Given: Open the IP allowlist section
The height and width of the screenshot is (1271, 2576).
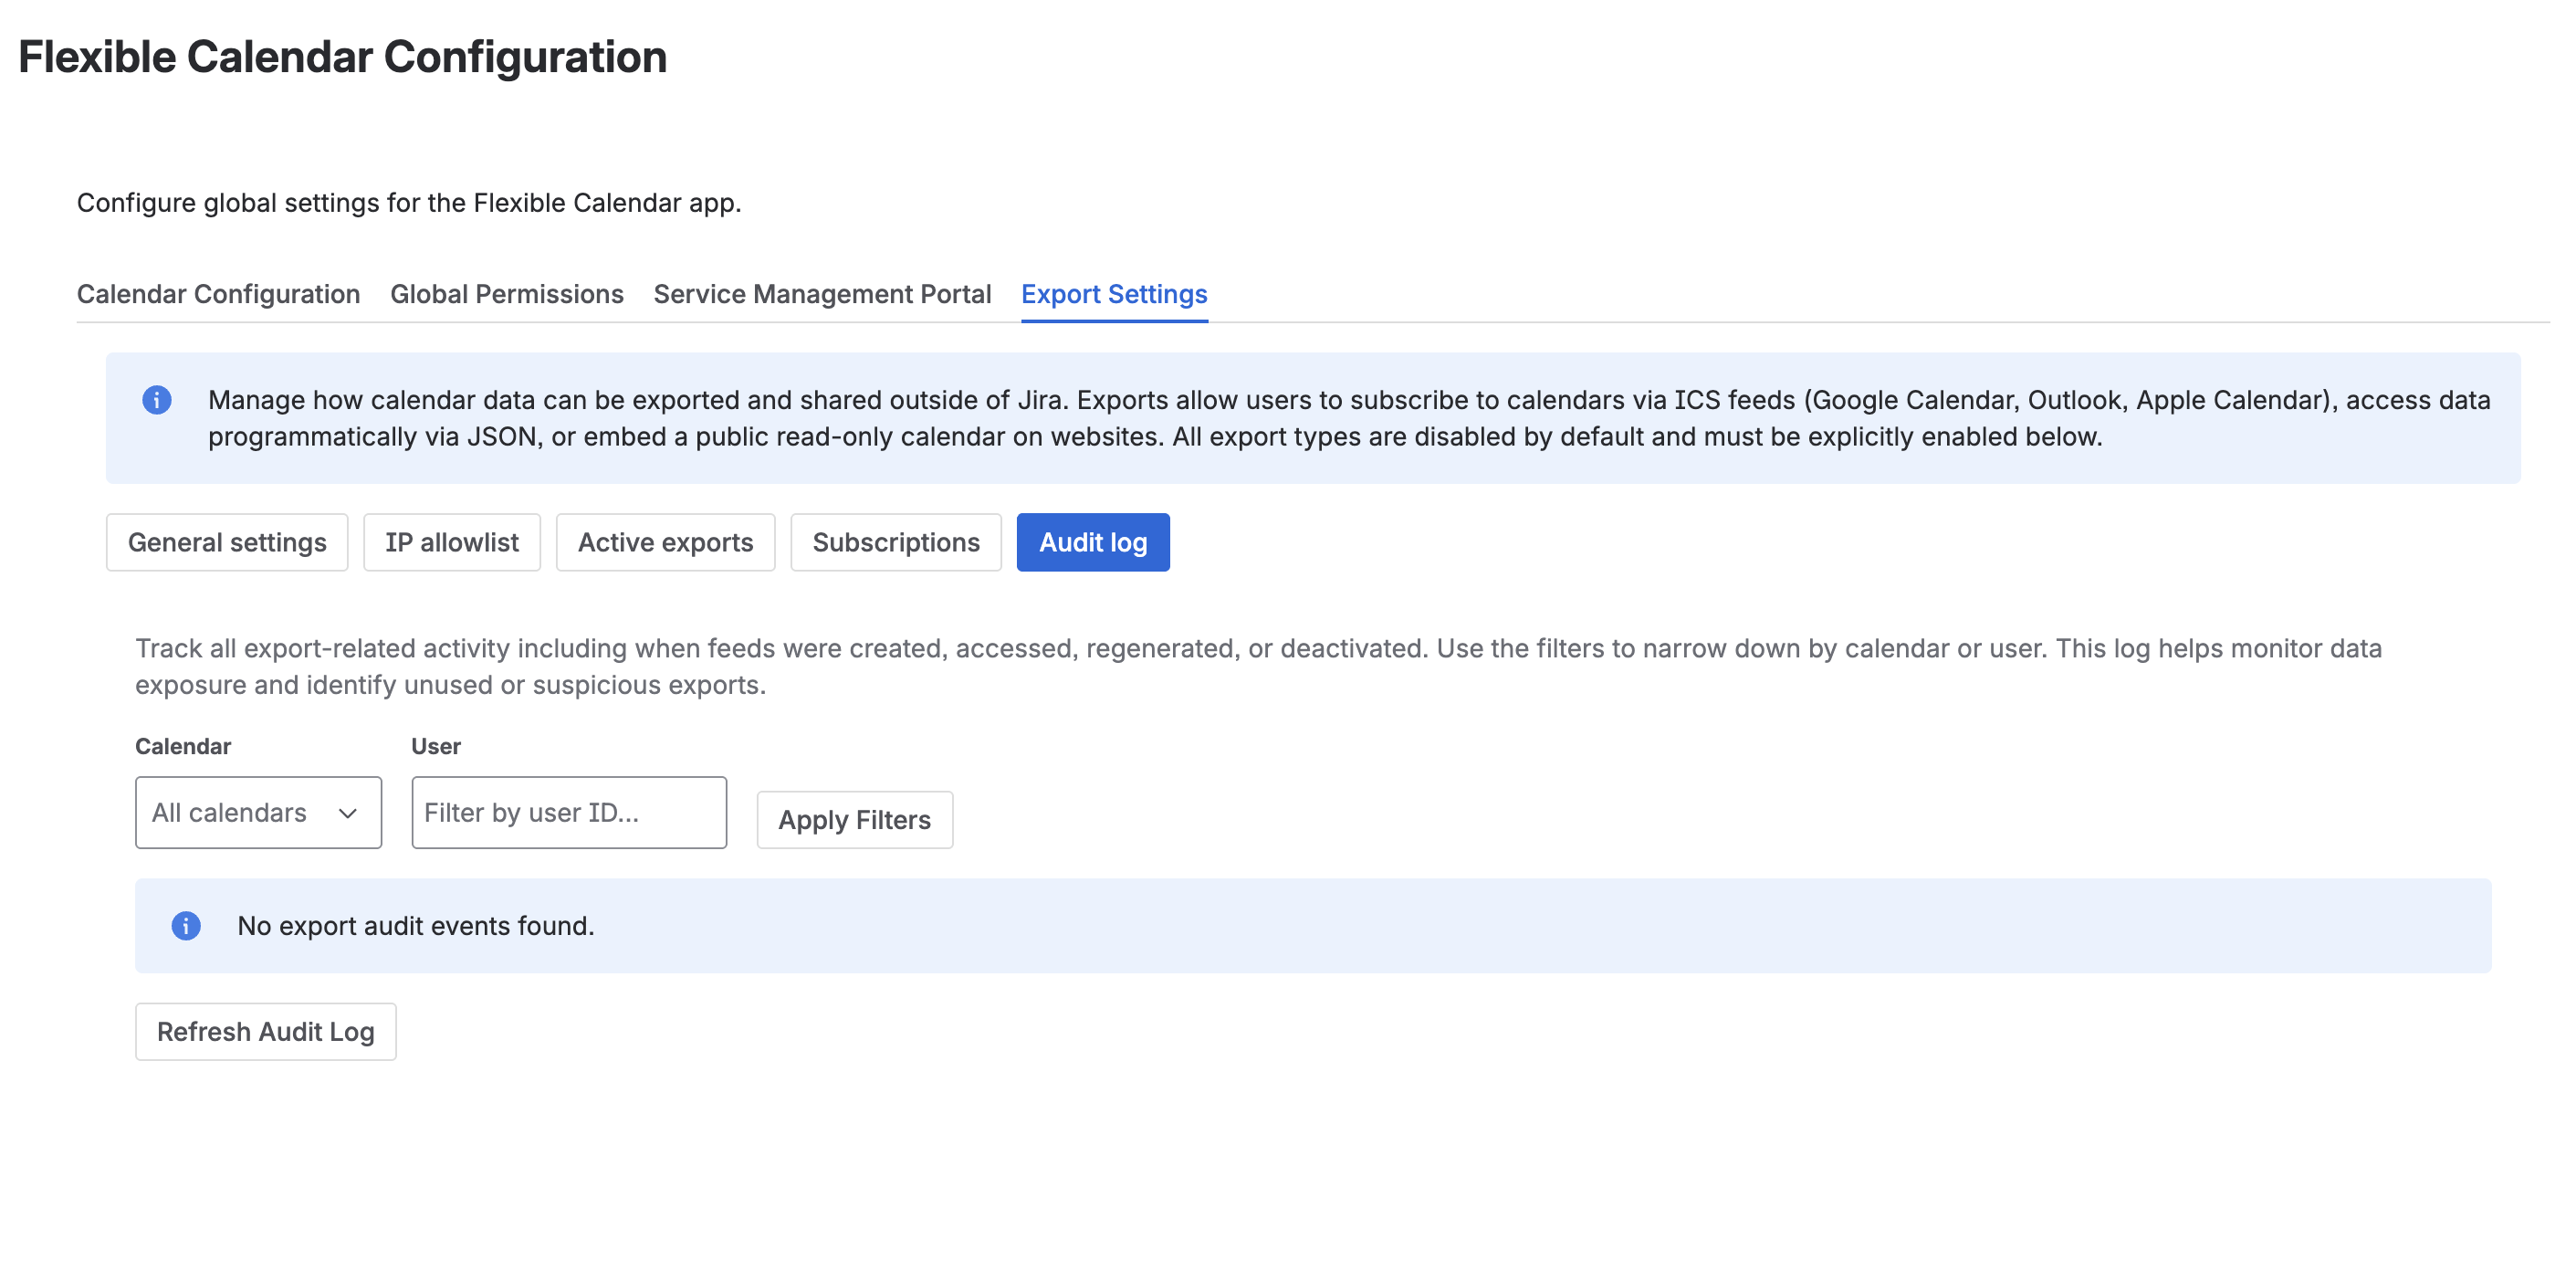Looking at the screenshot, I should click(x=451, y=541).
